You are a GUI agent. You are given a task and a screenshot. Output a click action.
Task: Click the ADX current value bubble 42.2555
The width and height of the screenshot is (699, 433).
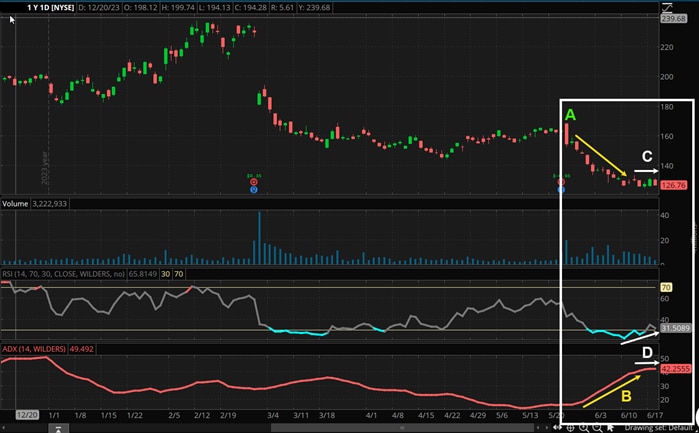pyautogui.click(x=676, y=369)
